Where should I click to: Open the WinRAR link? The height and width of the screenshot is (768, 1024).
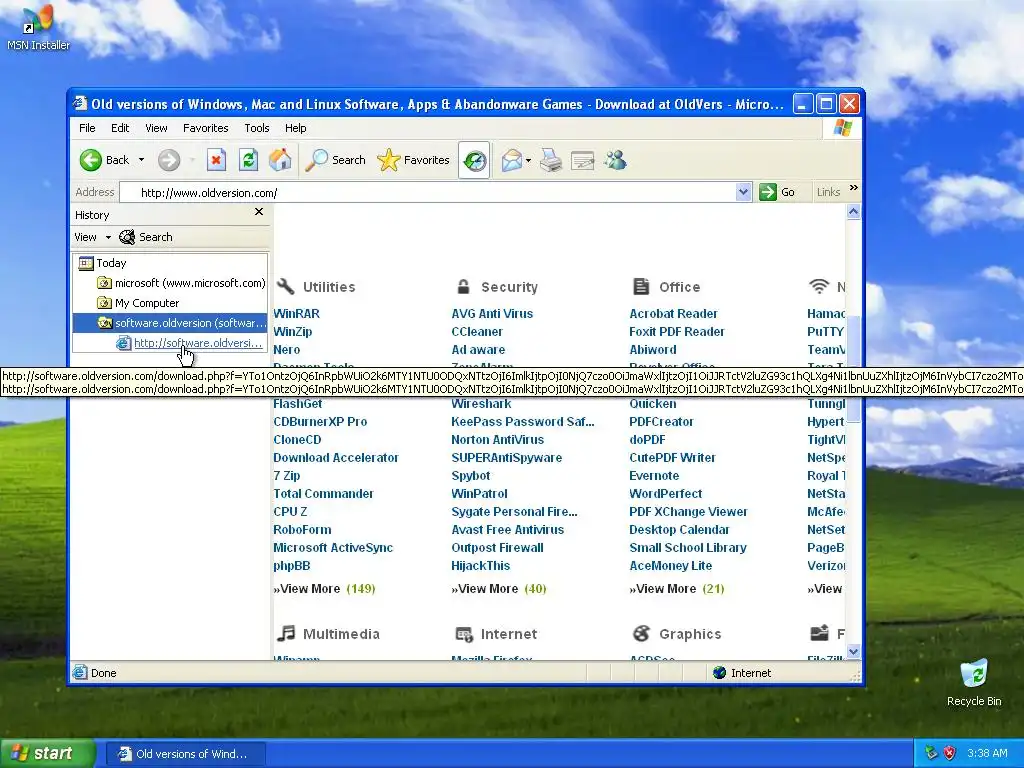[x=296, y=313]
